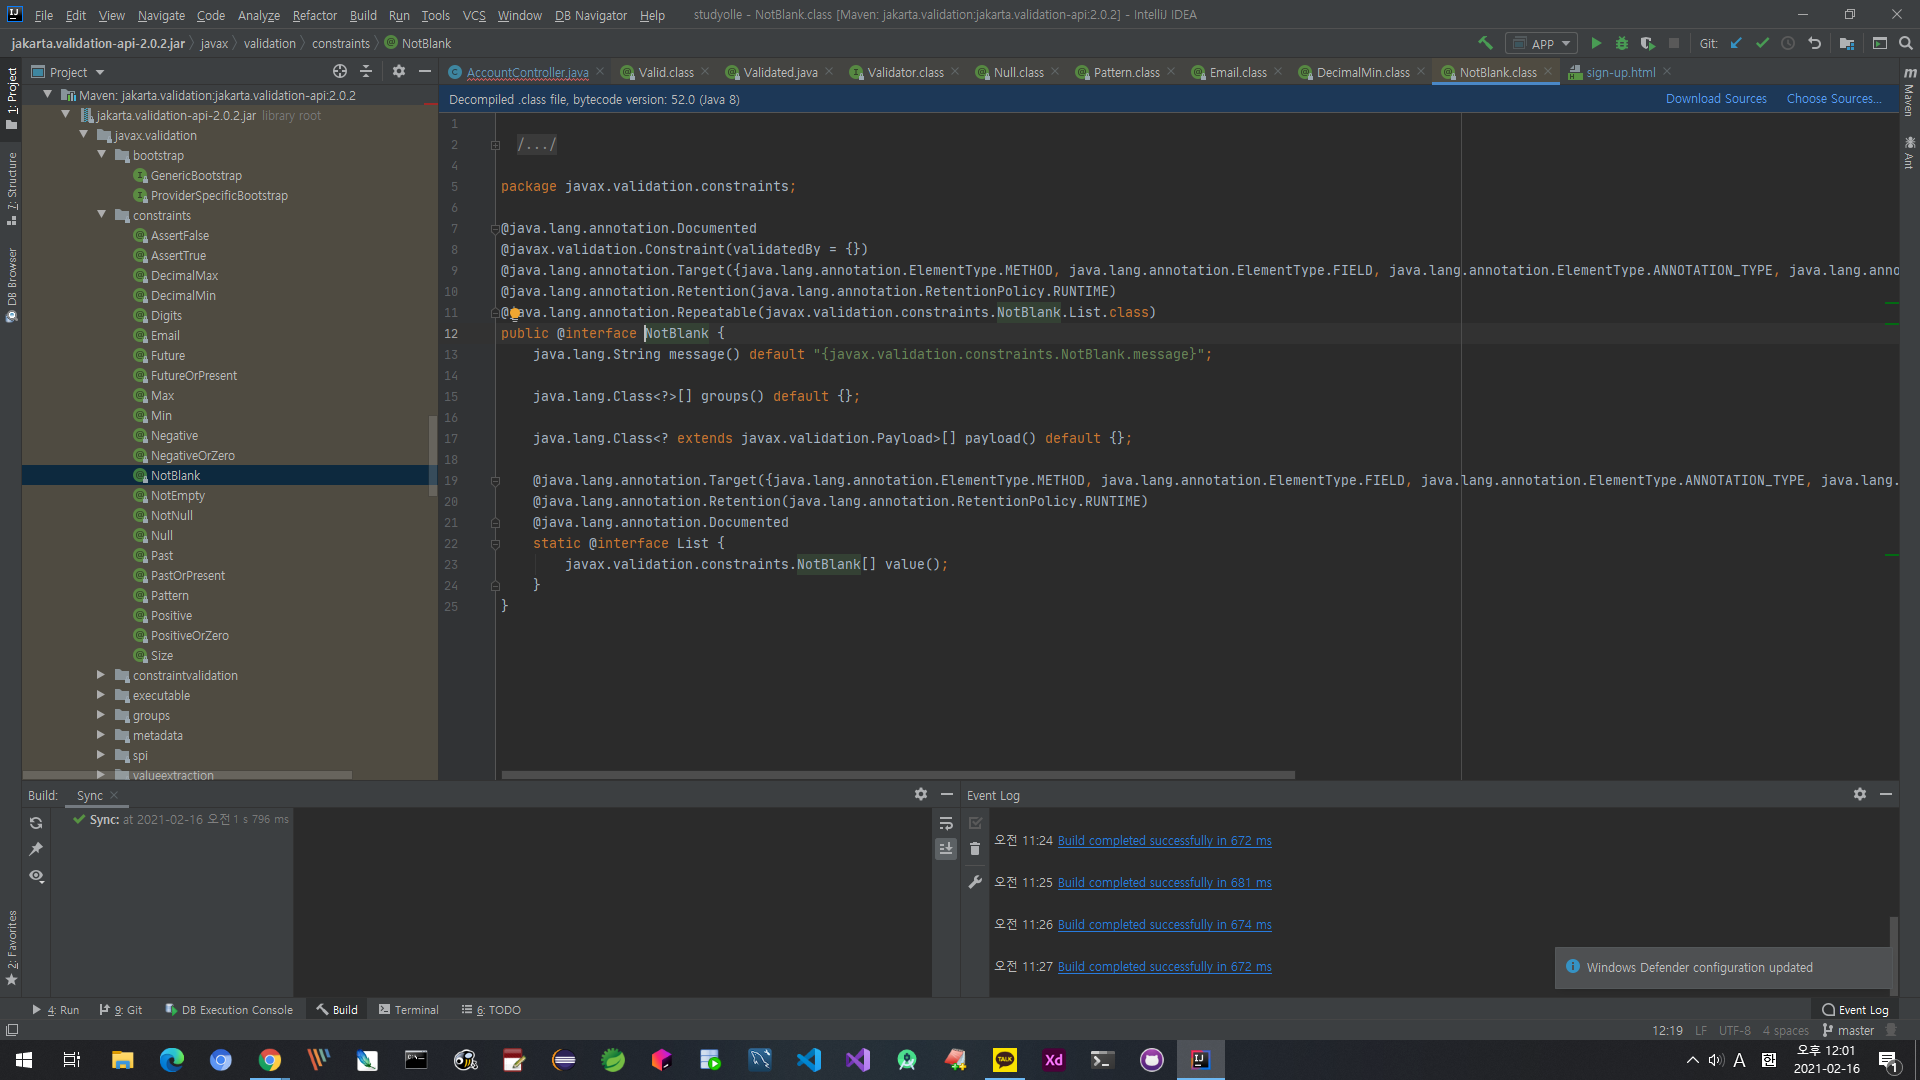Toggle the eye view icon in Build panel
The height and width of the screenshot is (1080, 1920).
pos(36,876)
